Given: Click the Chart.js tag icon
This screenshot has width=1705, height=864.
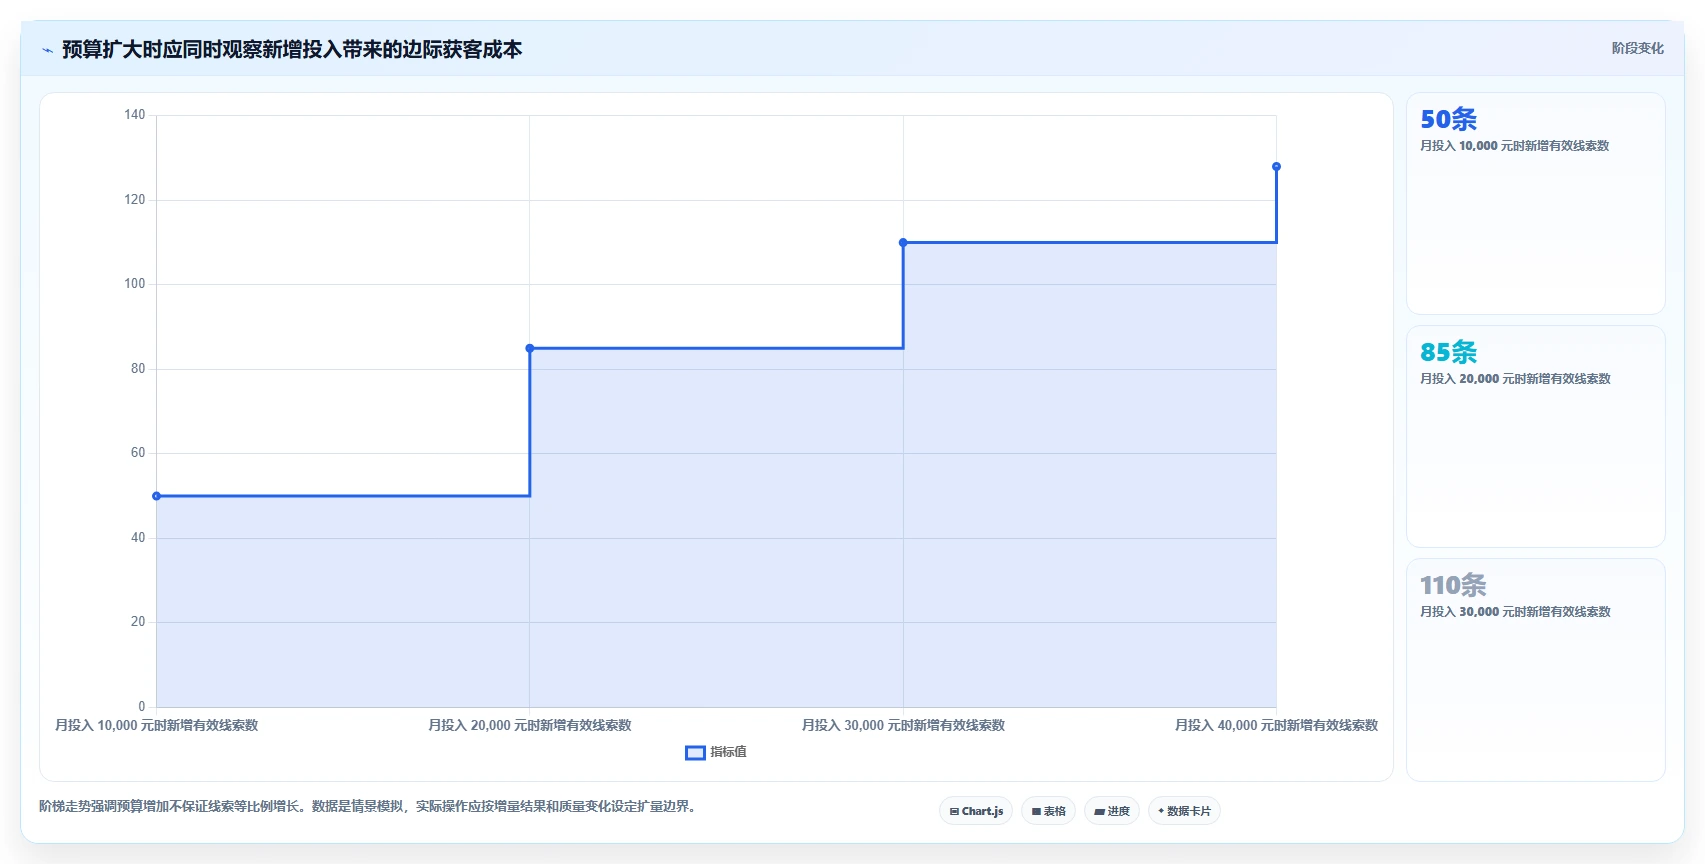Looking at the screenshot, I should click(954, 812).
